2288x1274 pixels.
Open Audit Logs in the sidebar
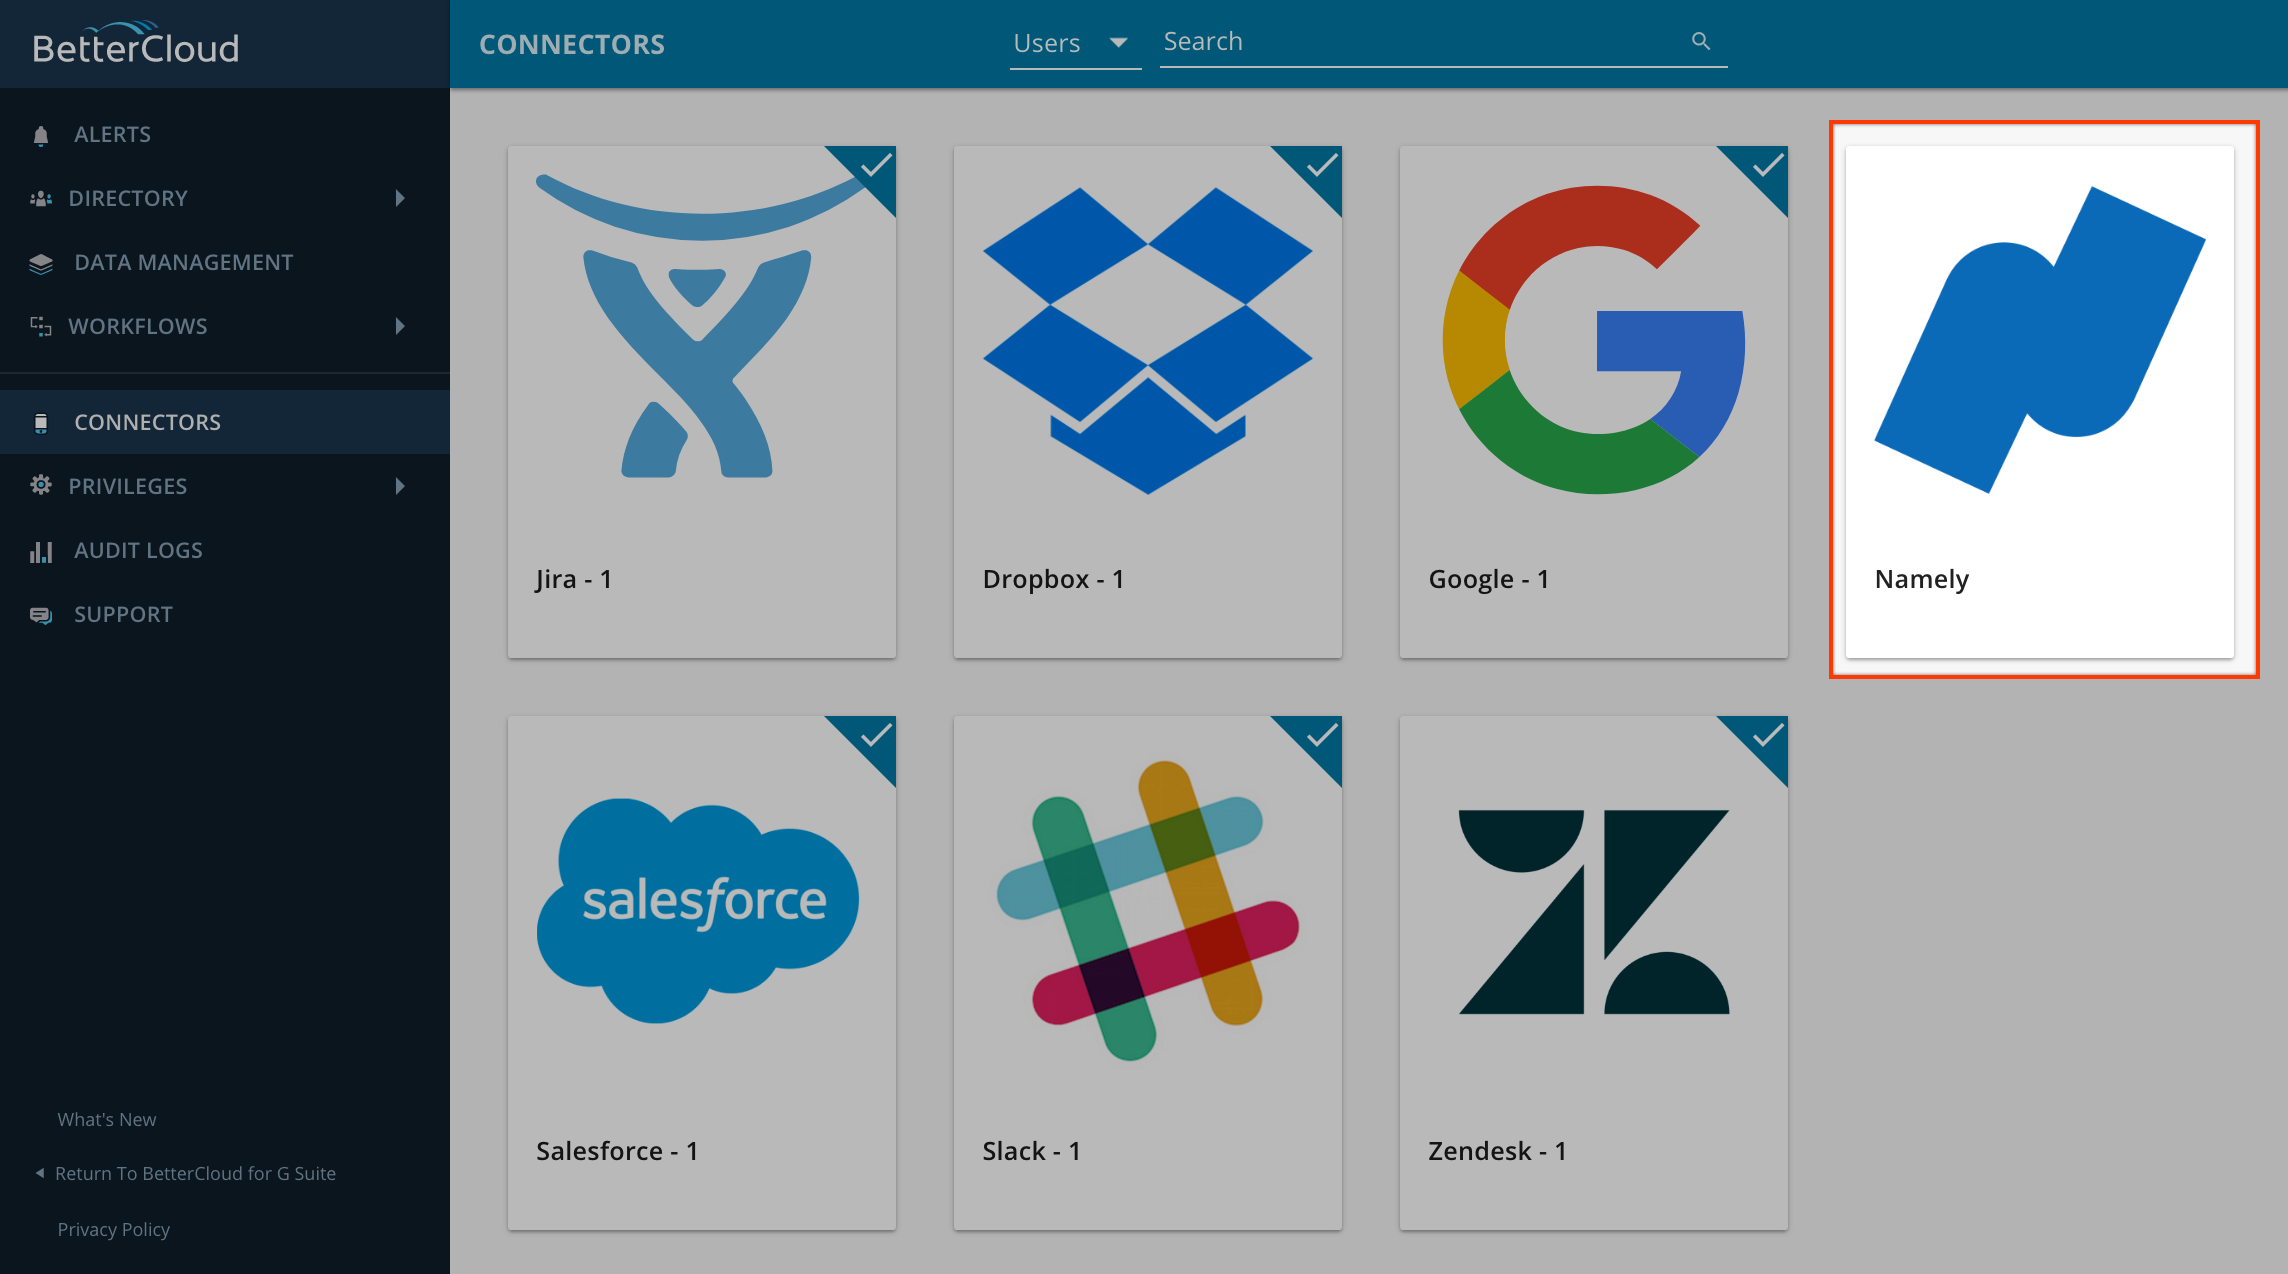coord(225,550)
